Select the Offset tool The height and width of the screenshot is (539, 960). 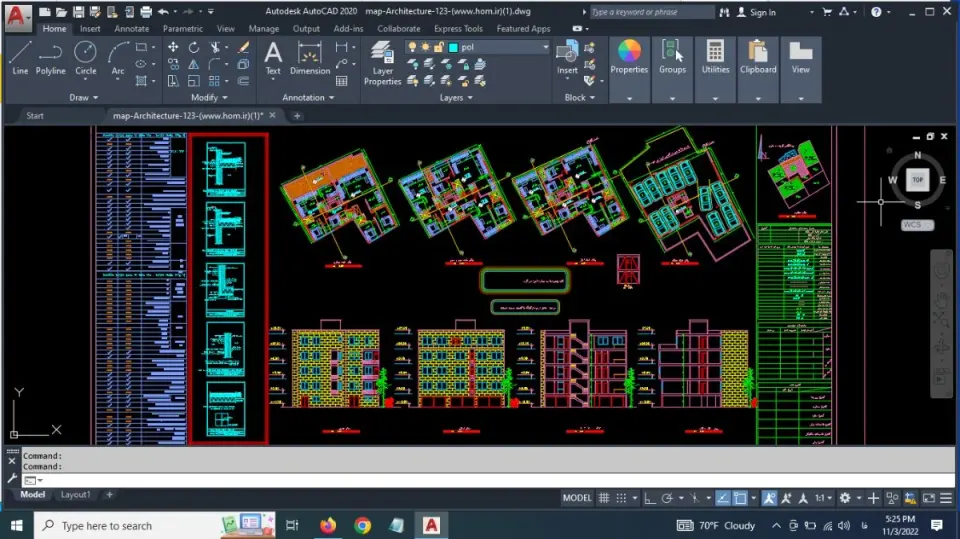click(x=244, y=81)
